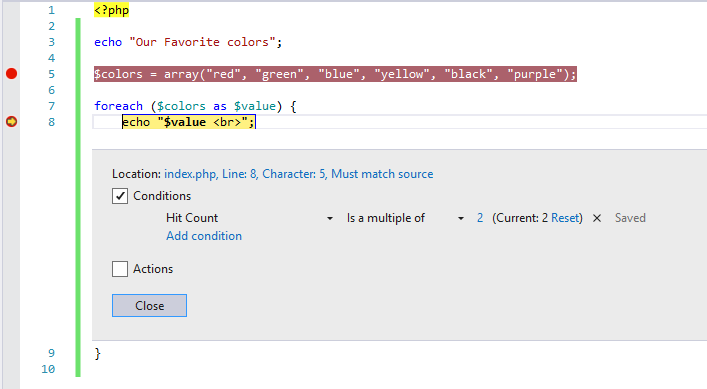Image resolution: width=707 pixels, height=389 pixels.
Task: Click the "Our Favorite colors" string
Action: point(202,42)
